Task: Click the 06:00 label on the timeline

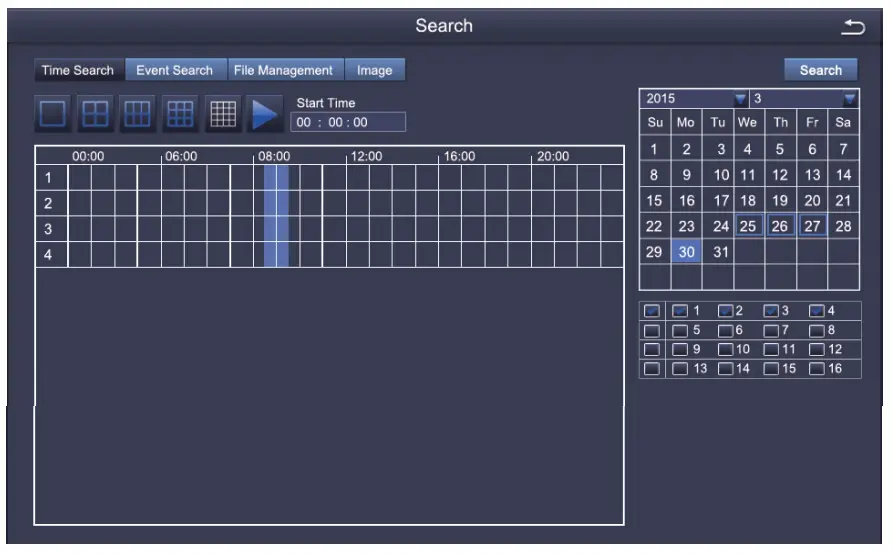Action: (181, 156)
